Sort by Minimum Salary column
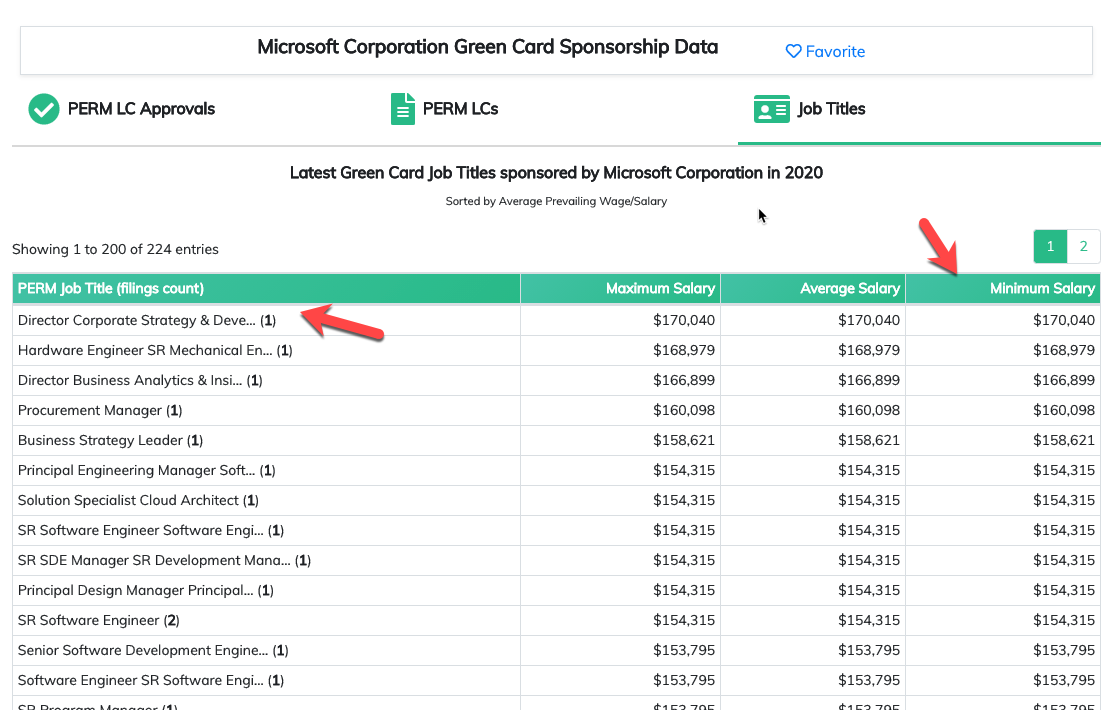1107x710 pixels. coord(1003,289)
